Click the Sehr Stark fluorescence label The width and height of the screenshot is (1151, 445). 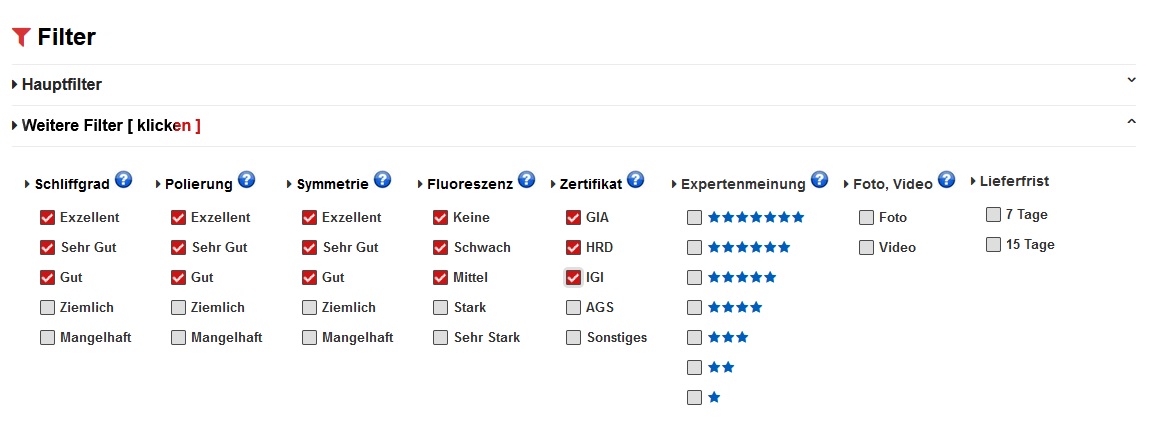click(486, 337)
